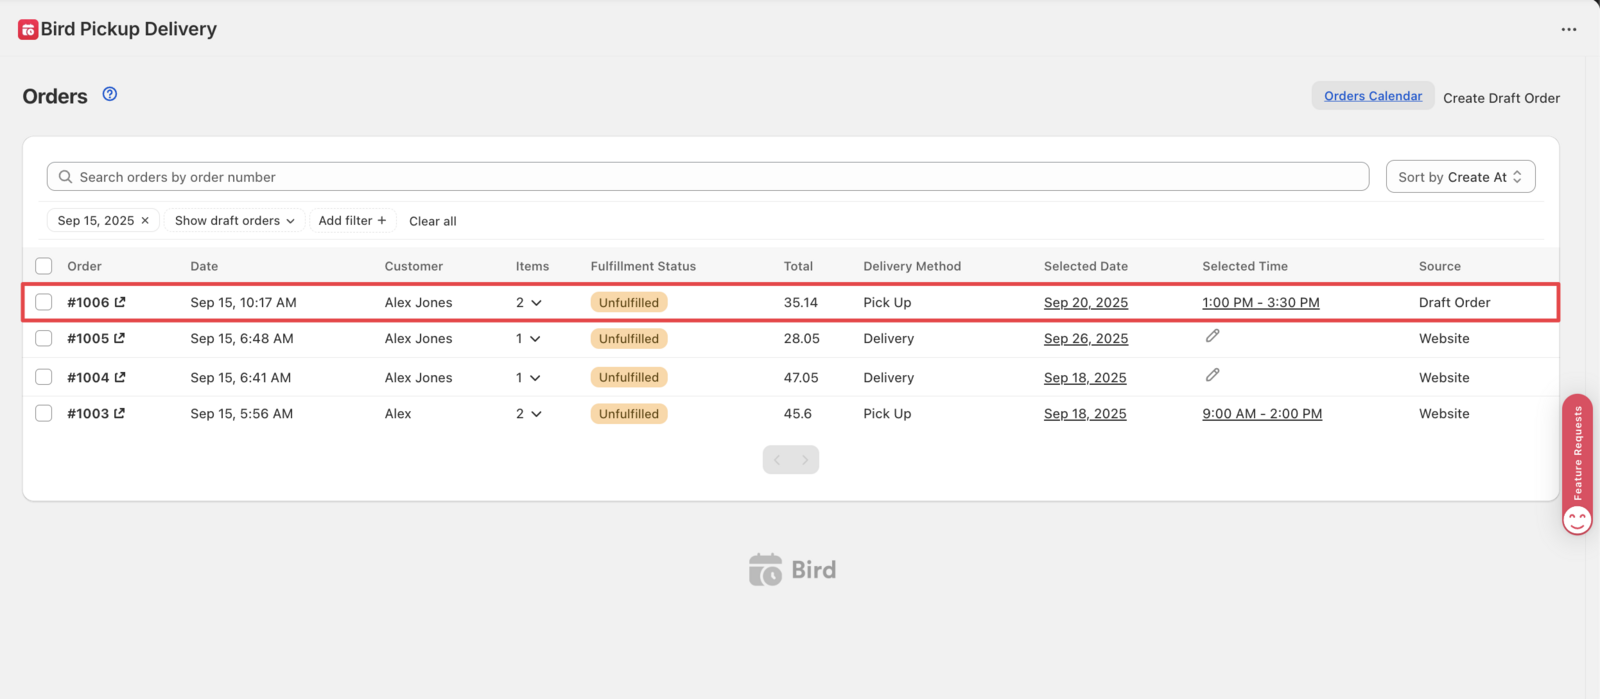The image size is (1600, 699).
Task: Open the three-dot more options menu
Action: point(1569,30)
